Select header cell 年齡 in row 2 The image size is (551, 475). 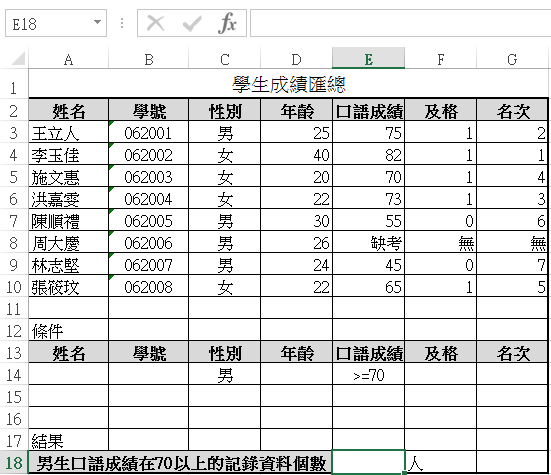click(x=297, y=110)
